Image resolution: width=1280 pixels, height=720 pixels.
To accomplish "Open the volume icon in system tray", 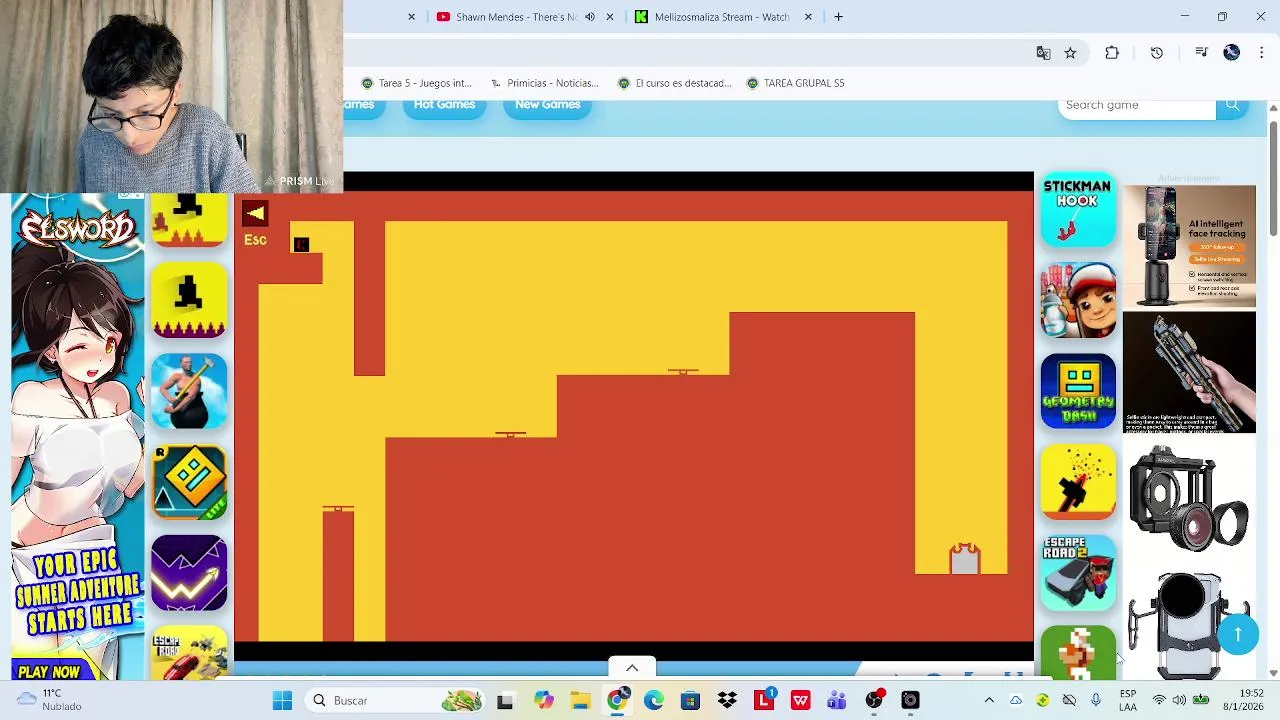I will click(x=1179, y=700).
